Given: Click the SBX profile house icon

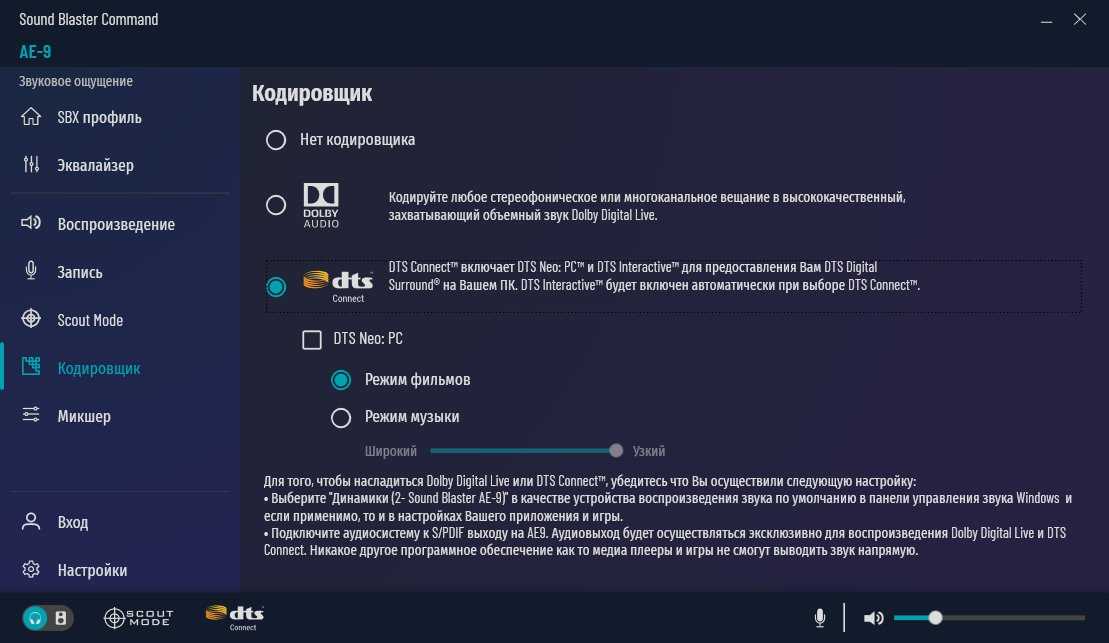Looking at the screenshot, I should (31, 117).
